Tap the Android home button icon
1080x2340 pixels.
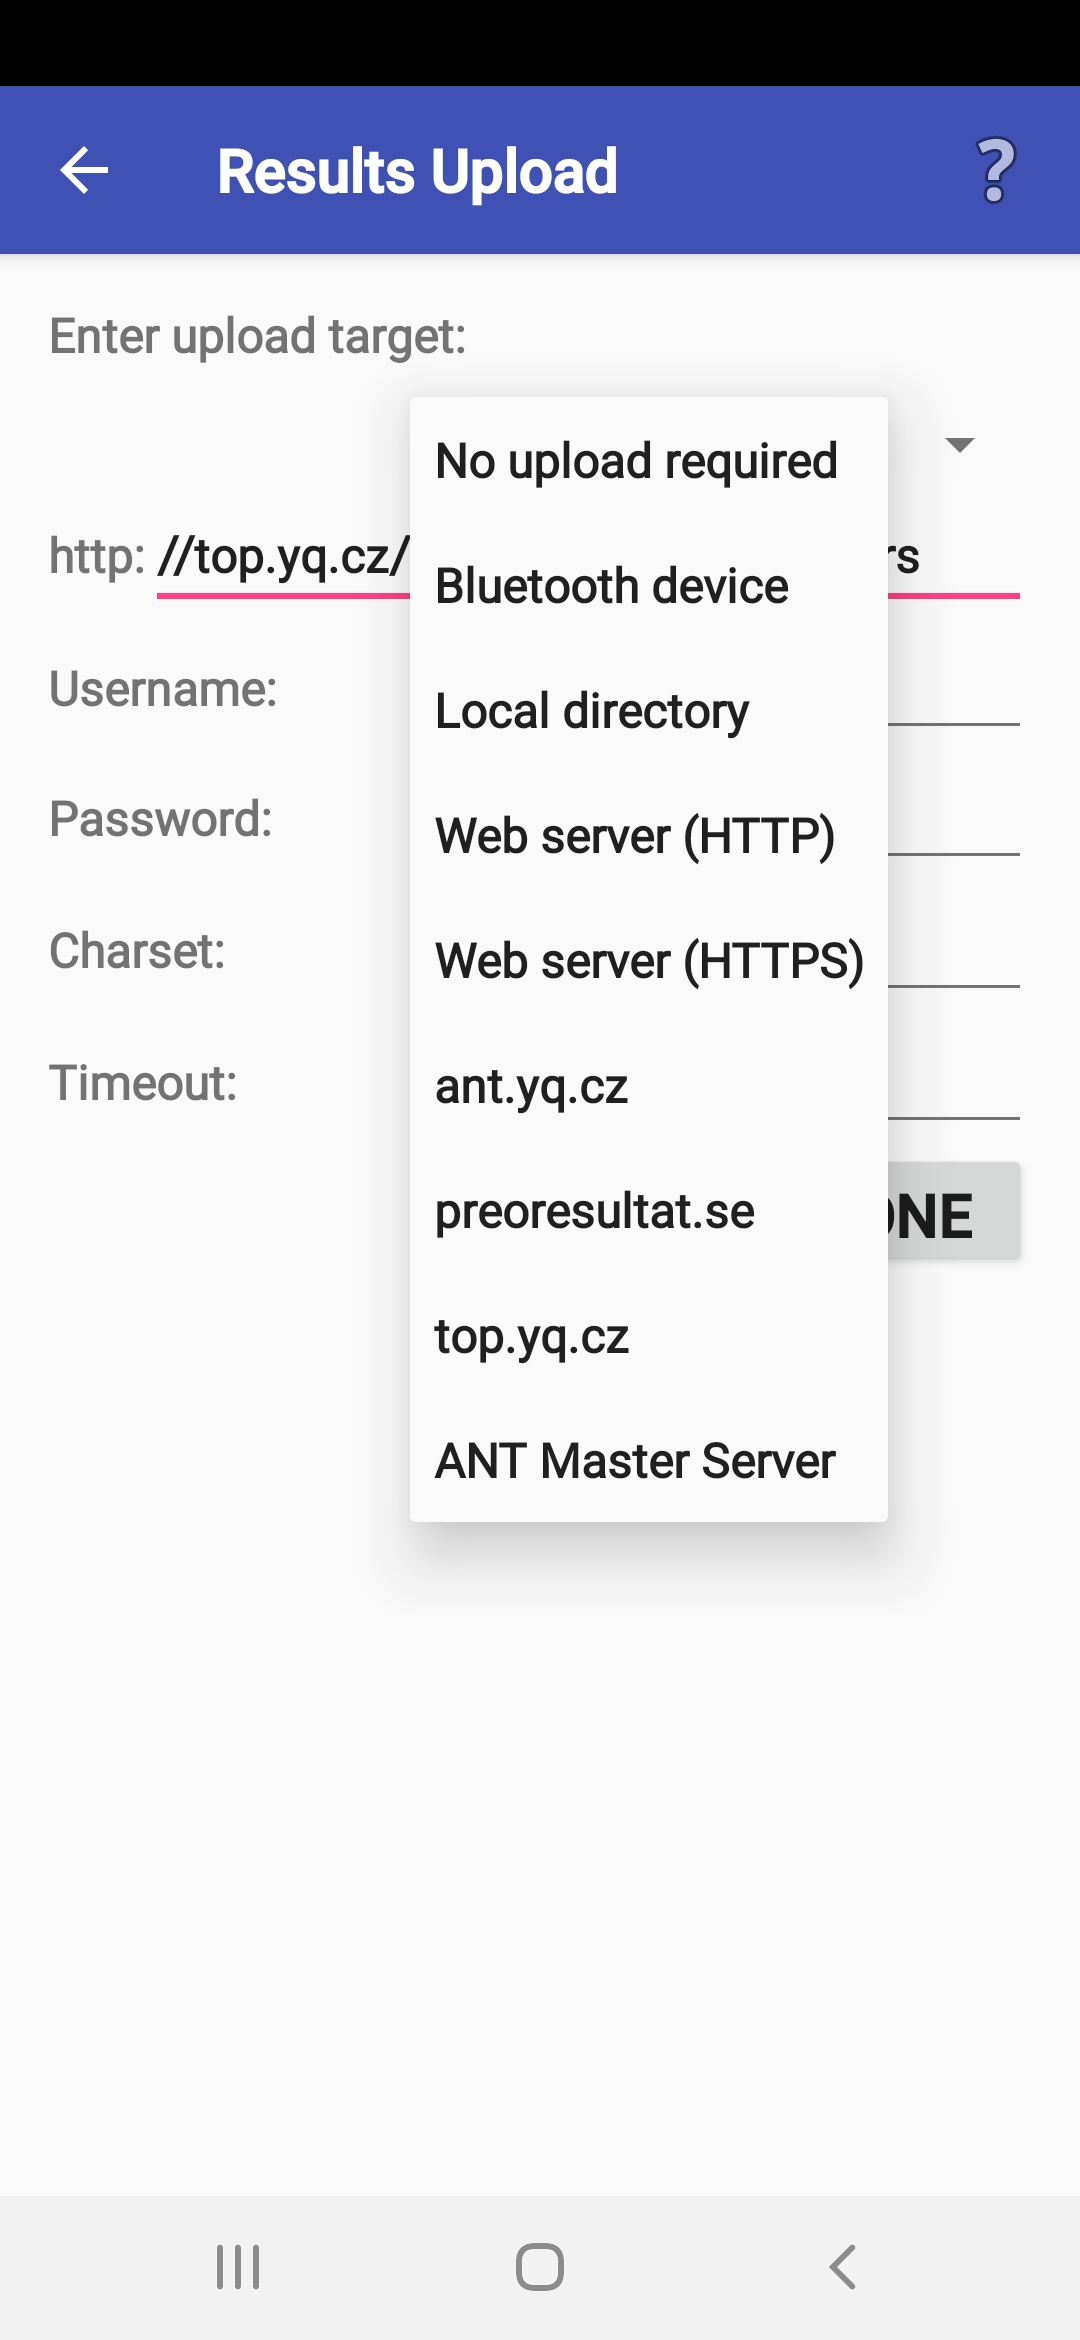pos(540,2267)
